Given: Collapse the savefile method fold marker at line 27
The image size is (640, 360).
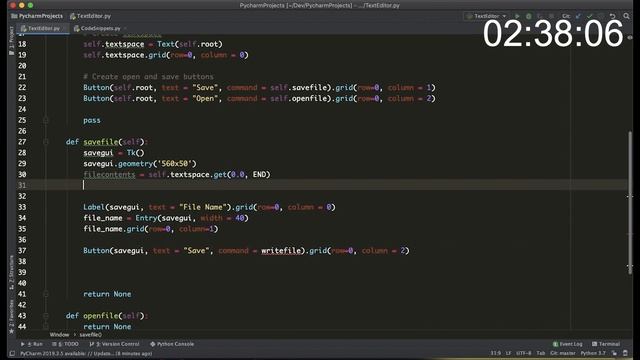Looking at the screenshot, I should (46, 142).
